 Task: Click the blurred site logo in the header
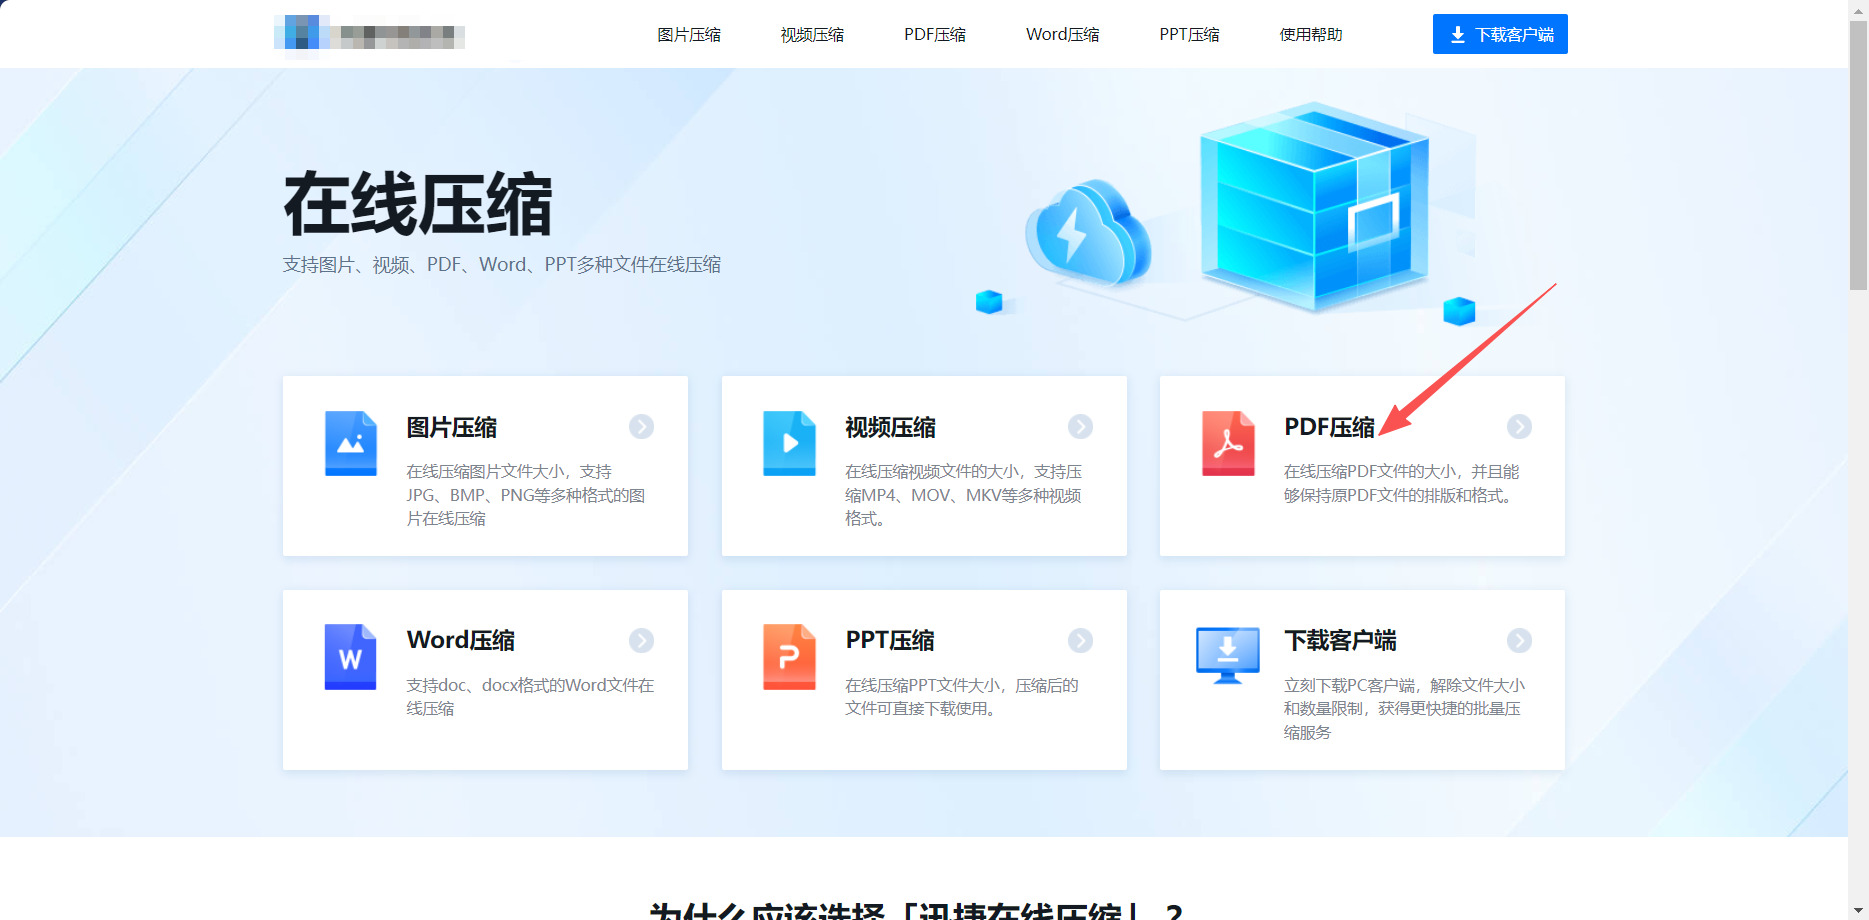369,34
